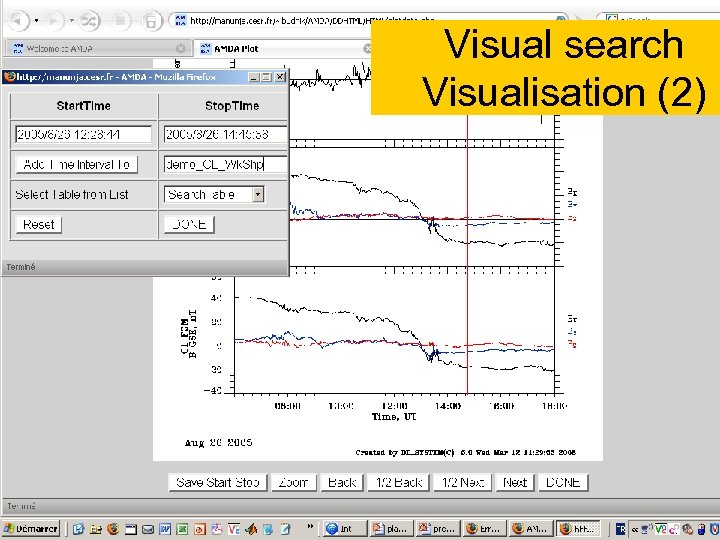This screenshot has width=720, height=540.
Task: Click the MATLAB quick launch icon
Action: tap(251, 529)
